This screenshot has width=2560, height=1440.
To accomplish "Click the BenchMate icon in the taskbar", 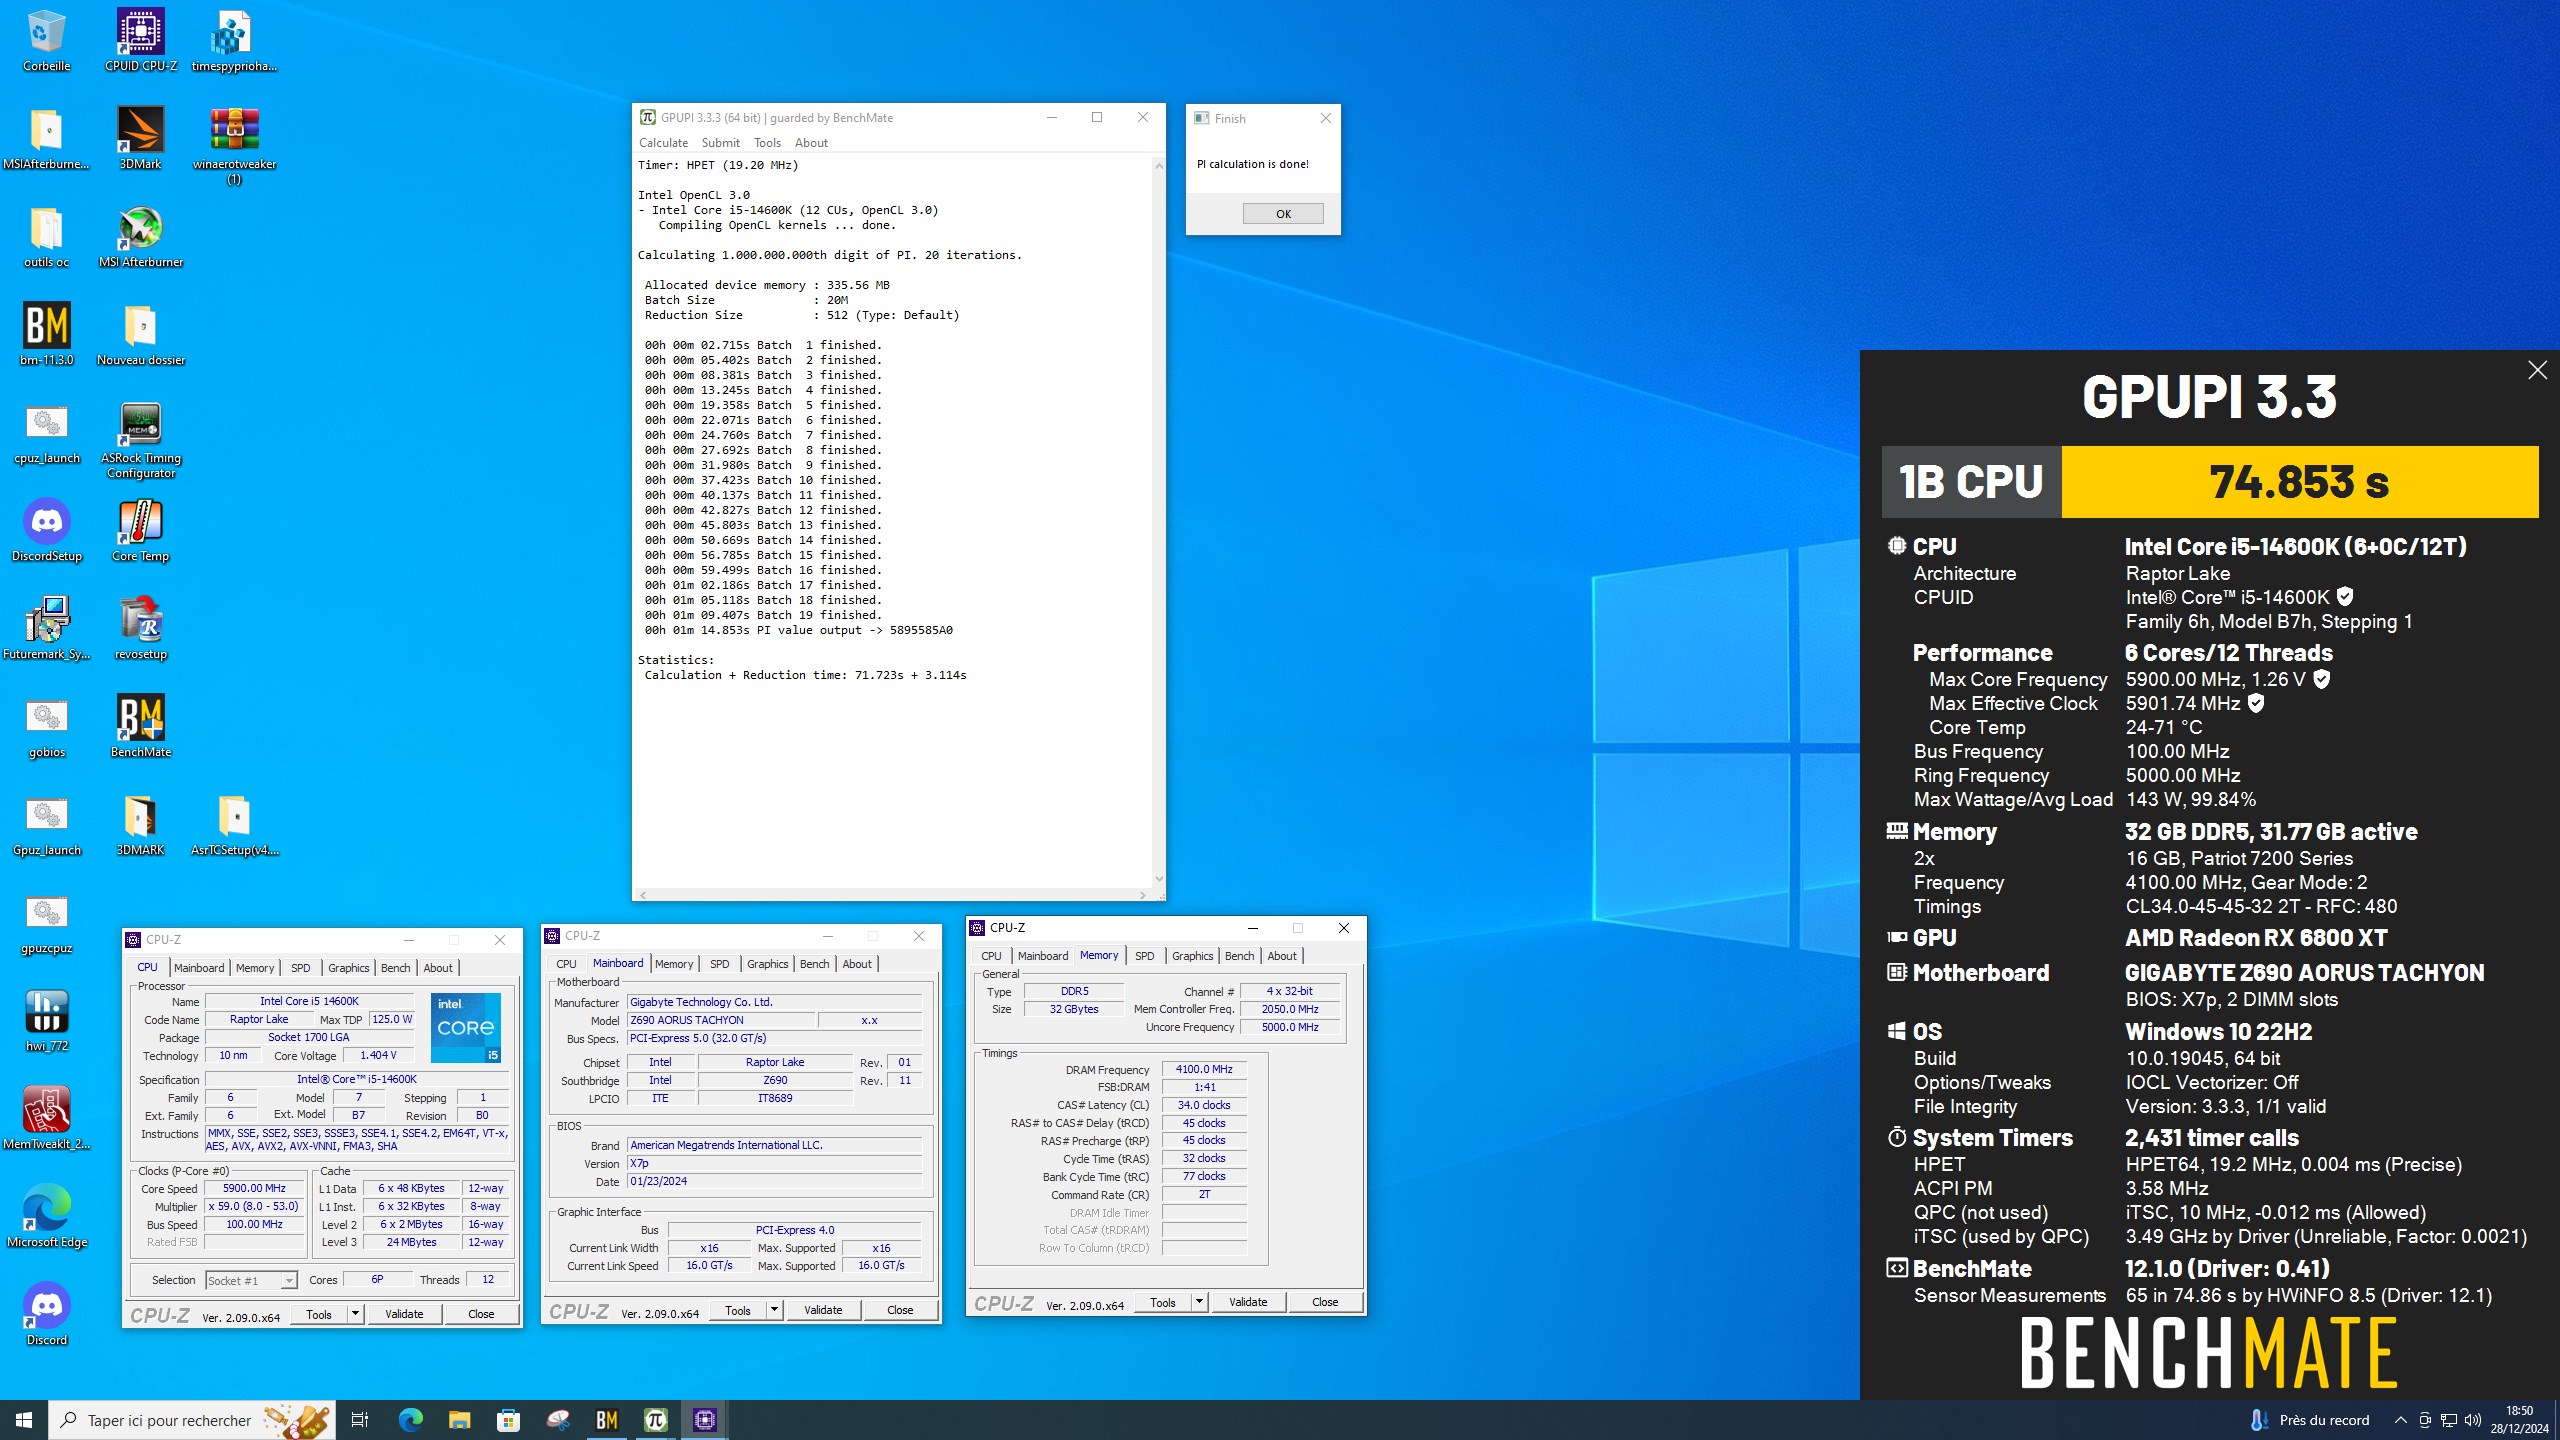I will 607,1420.
